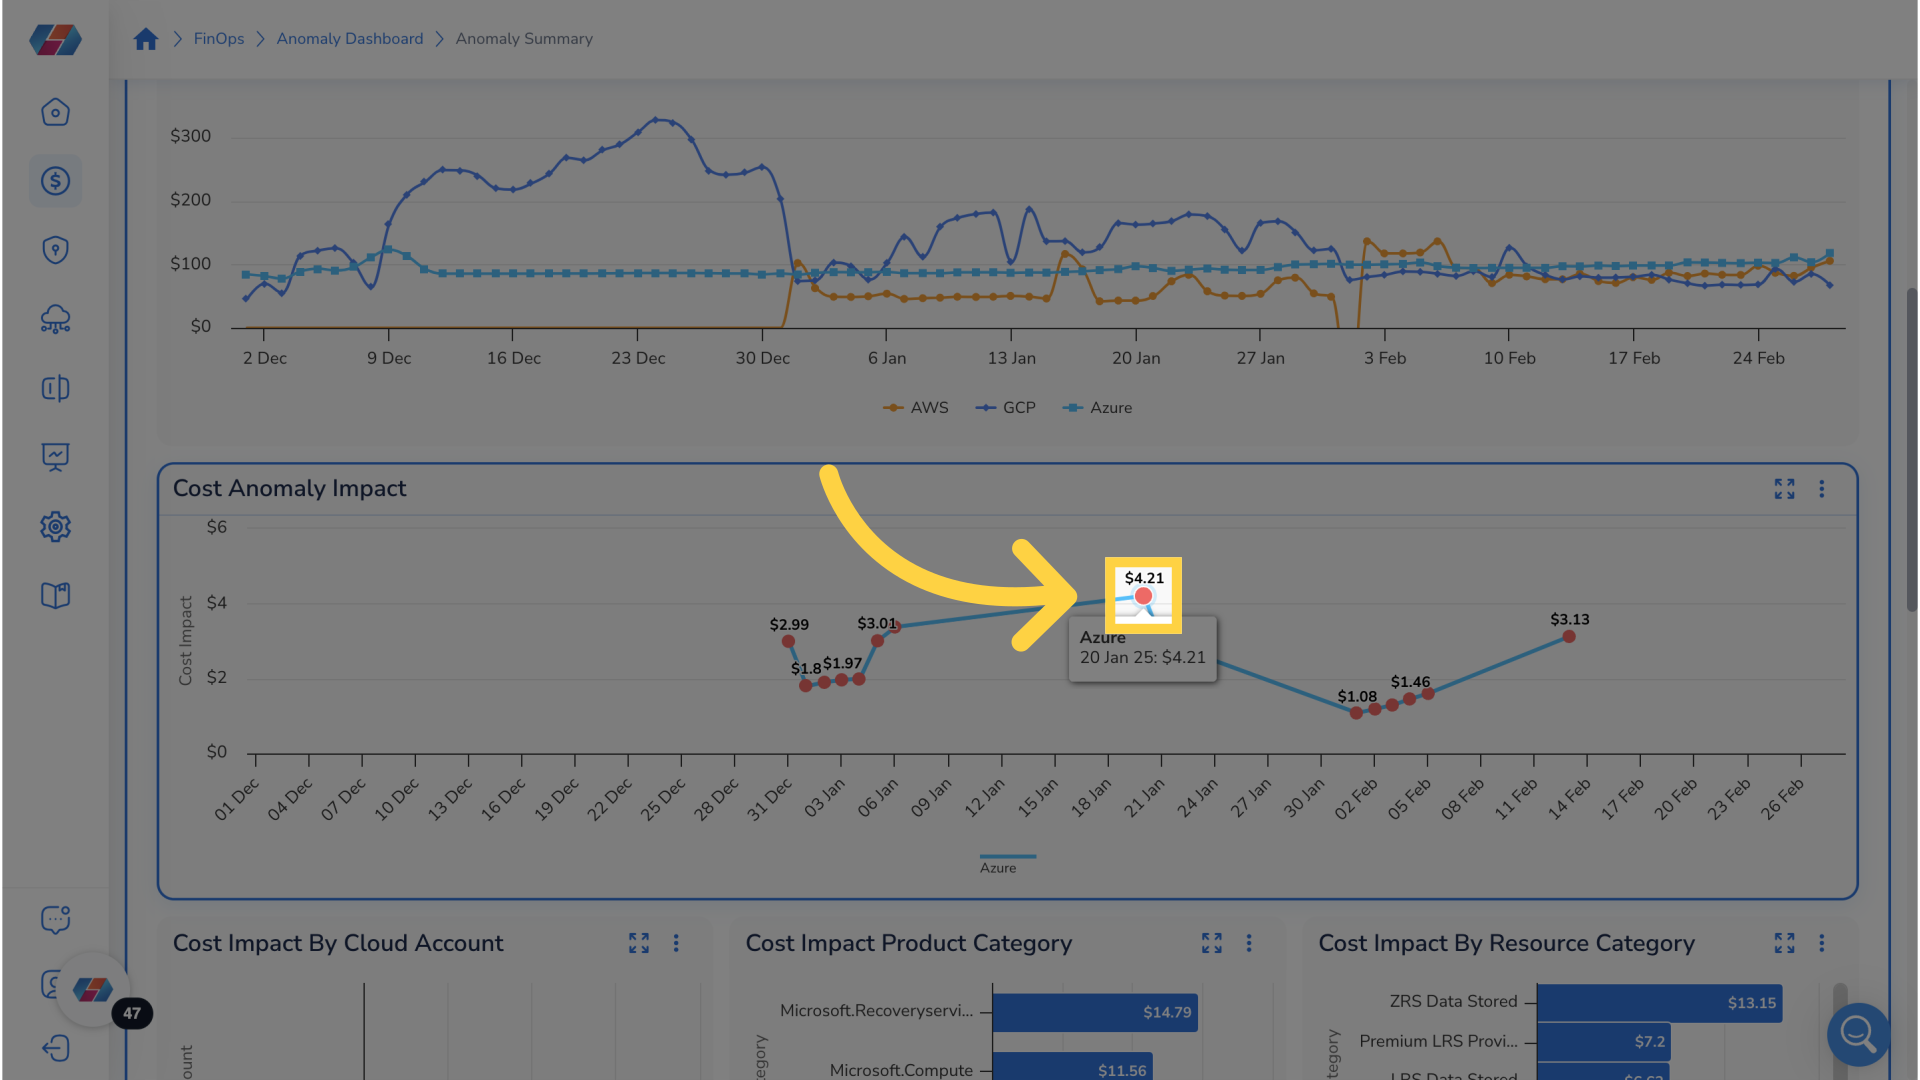The image size is (1920, 1080).
Task: Click the app logo in sidebar
Action: point(55,40)
